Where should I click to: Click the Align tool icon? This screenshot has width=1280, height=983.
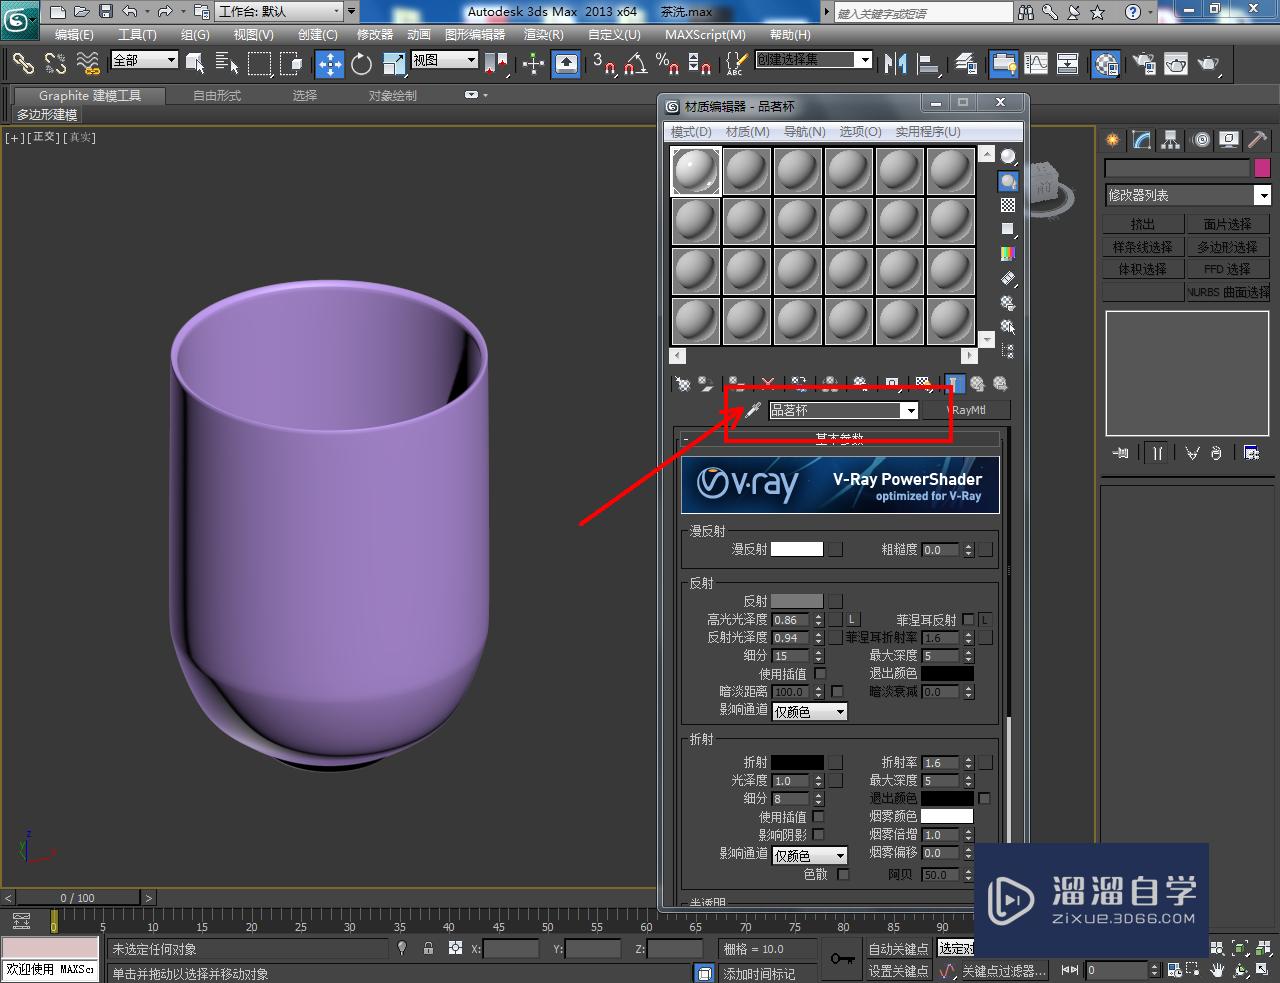coord(928,64)
